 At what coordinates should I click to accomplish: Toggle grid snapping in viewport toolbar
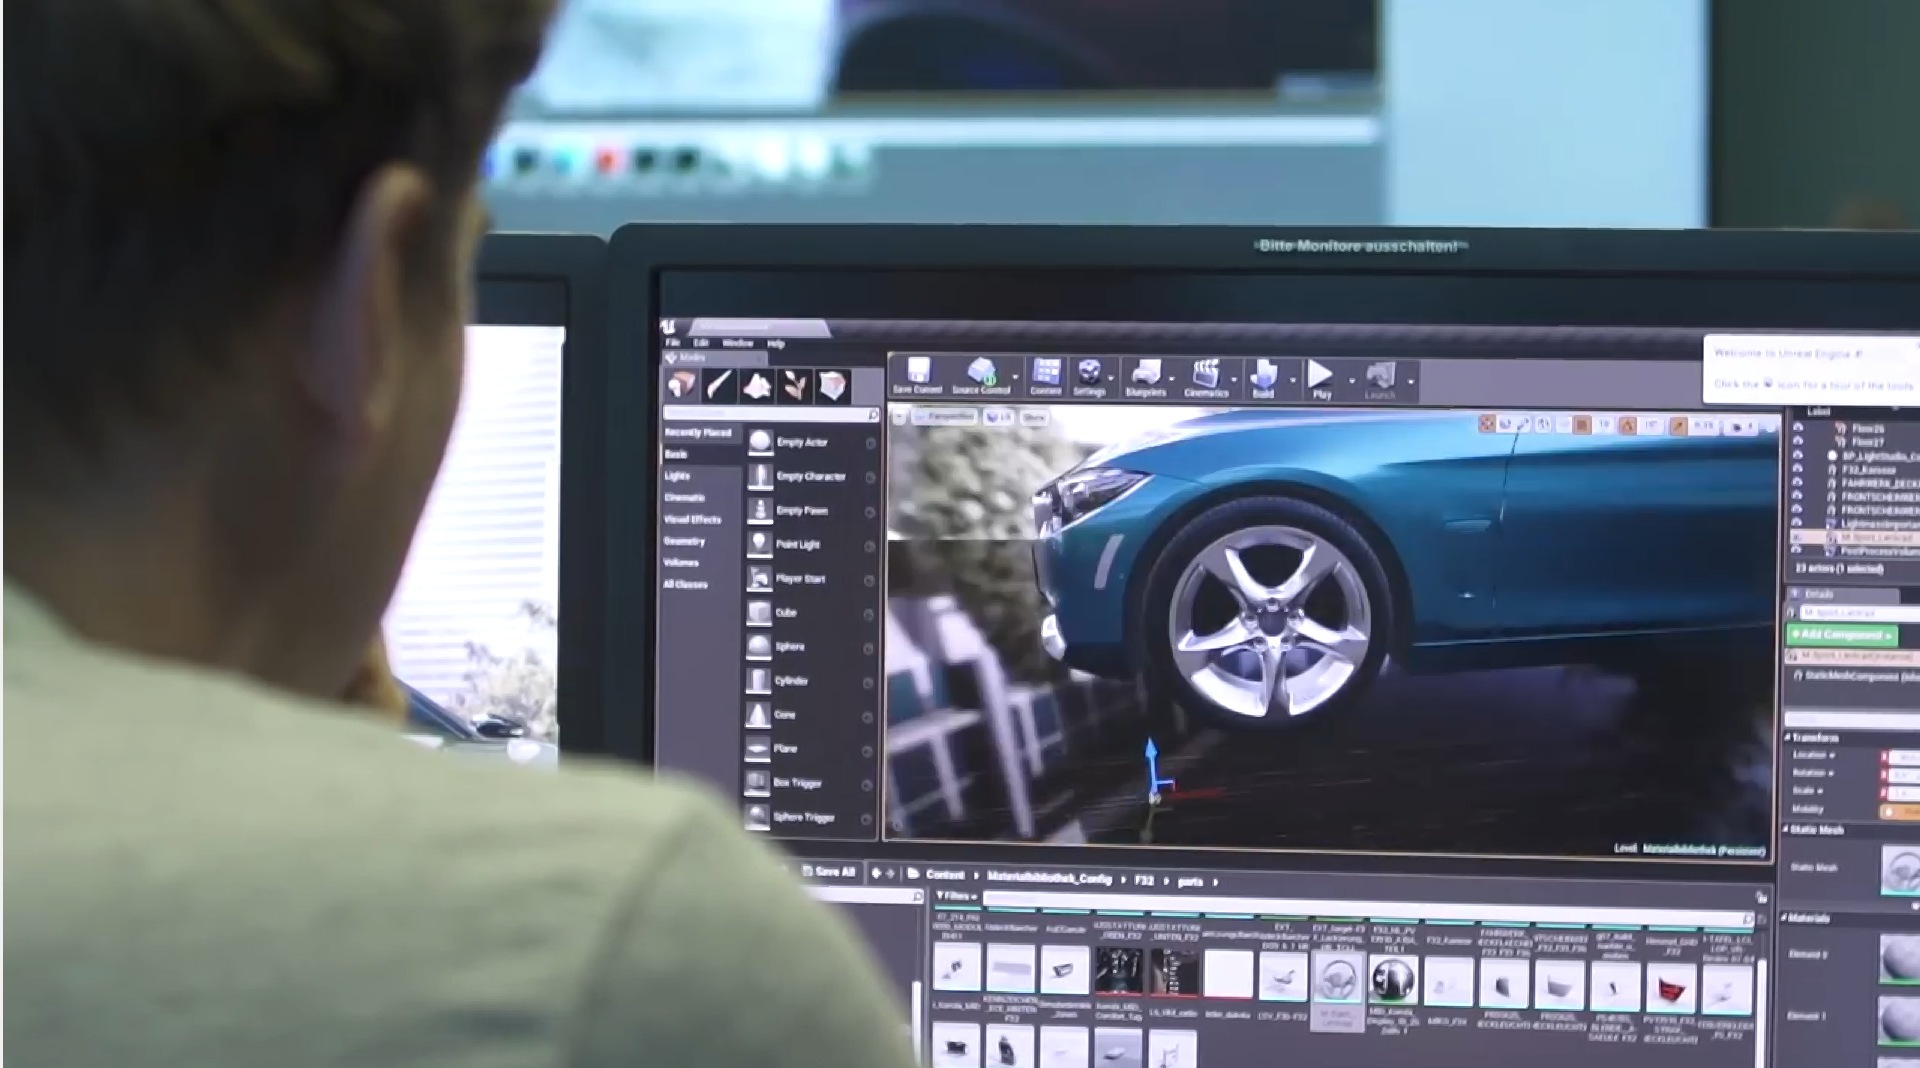1582,425
